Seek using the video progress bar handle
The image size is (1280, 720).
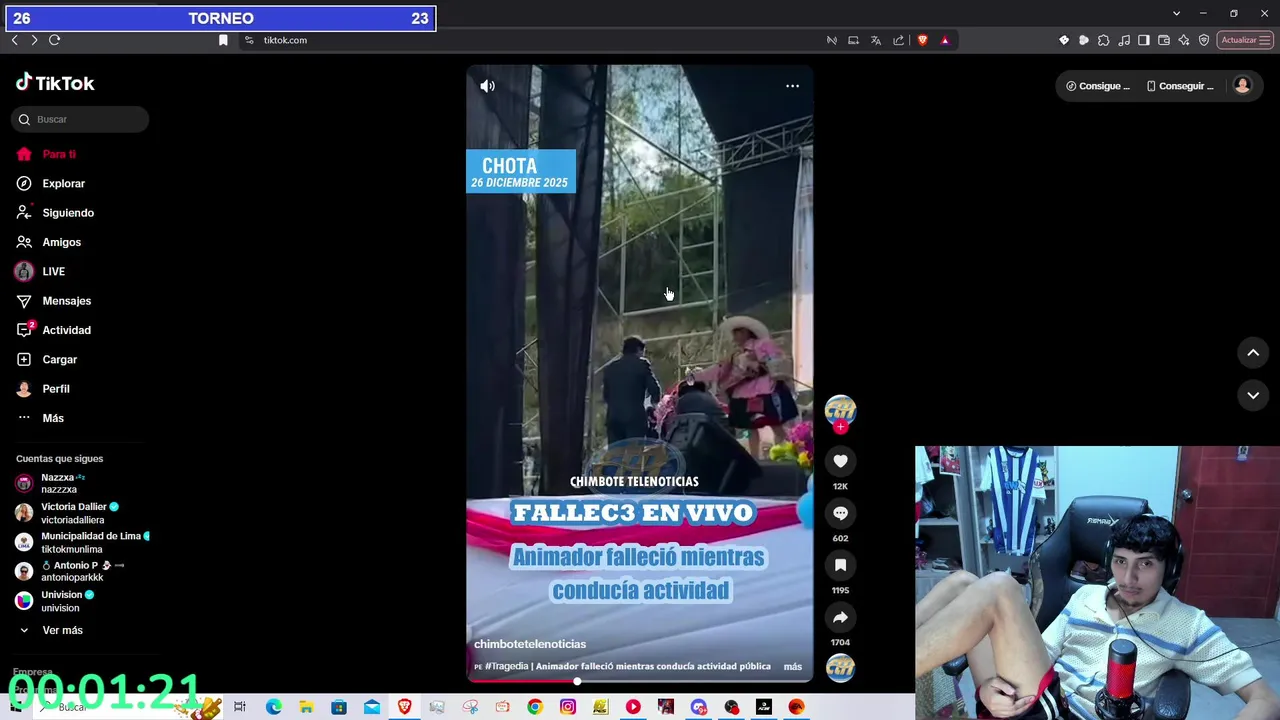click(577, 681)
